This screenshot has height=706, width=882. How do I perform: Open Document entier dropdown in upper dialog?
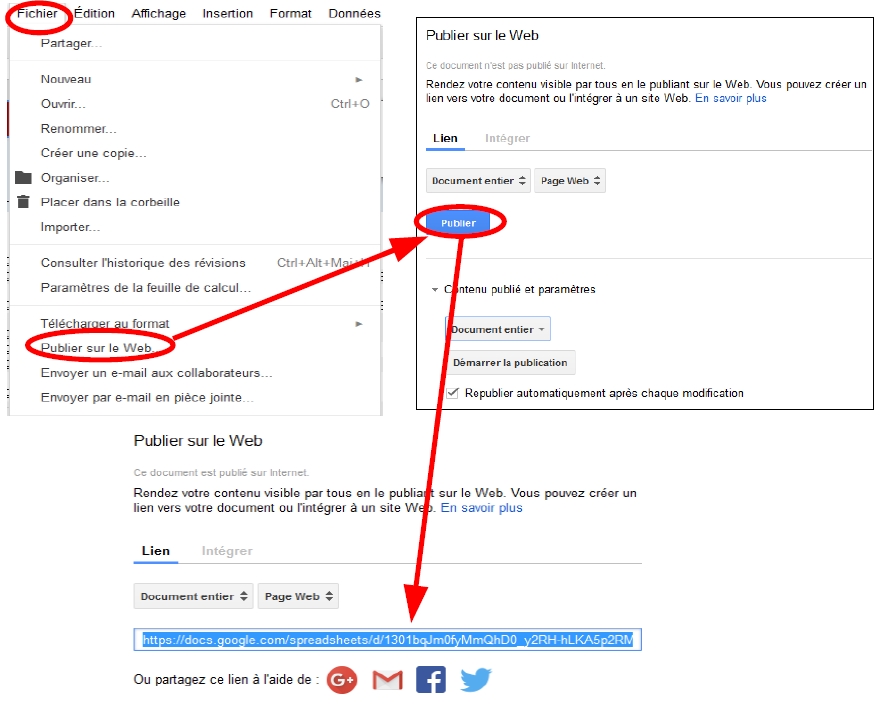478,181
